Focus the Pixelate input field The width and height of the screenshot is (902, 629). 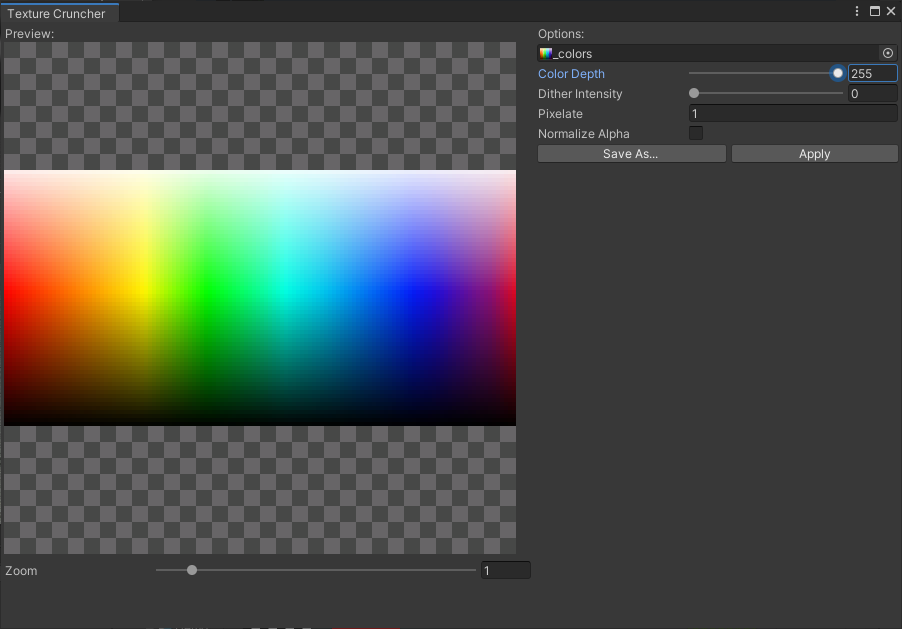coord(793,113)
